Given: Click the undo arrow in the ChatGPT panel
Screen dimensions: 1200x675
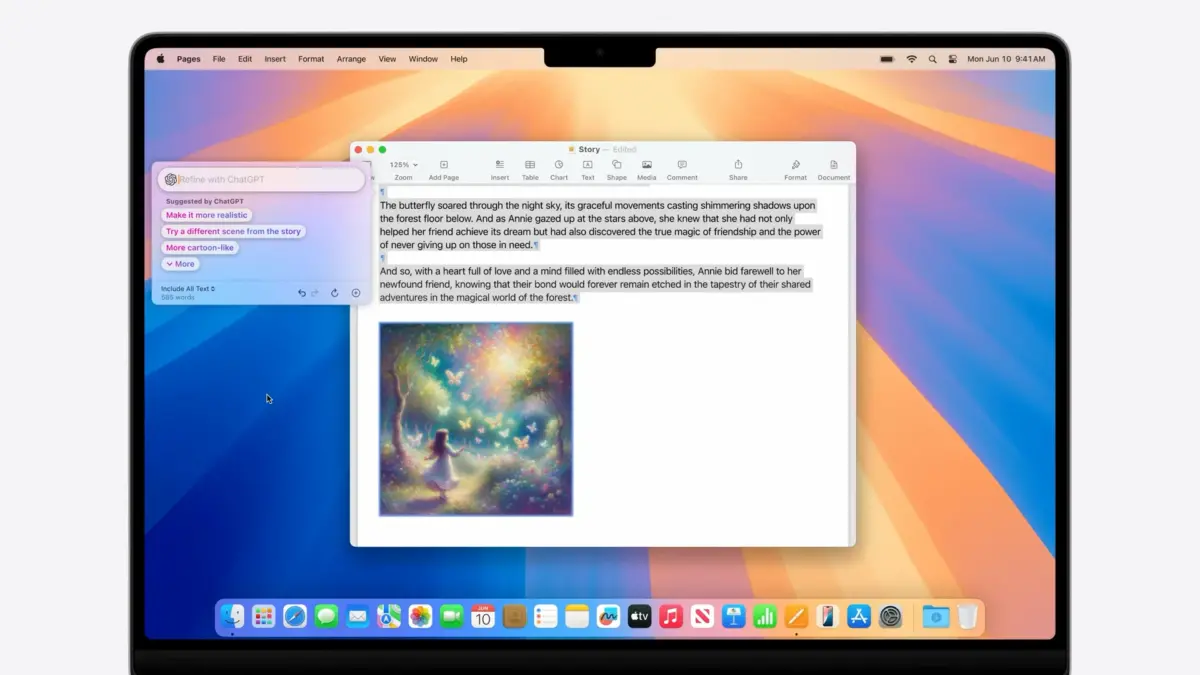Looking at the screenshot, I should [x=301, y=292].
